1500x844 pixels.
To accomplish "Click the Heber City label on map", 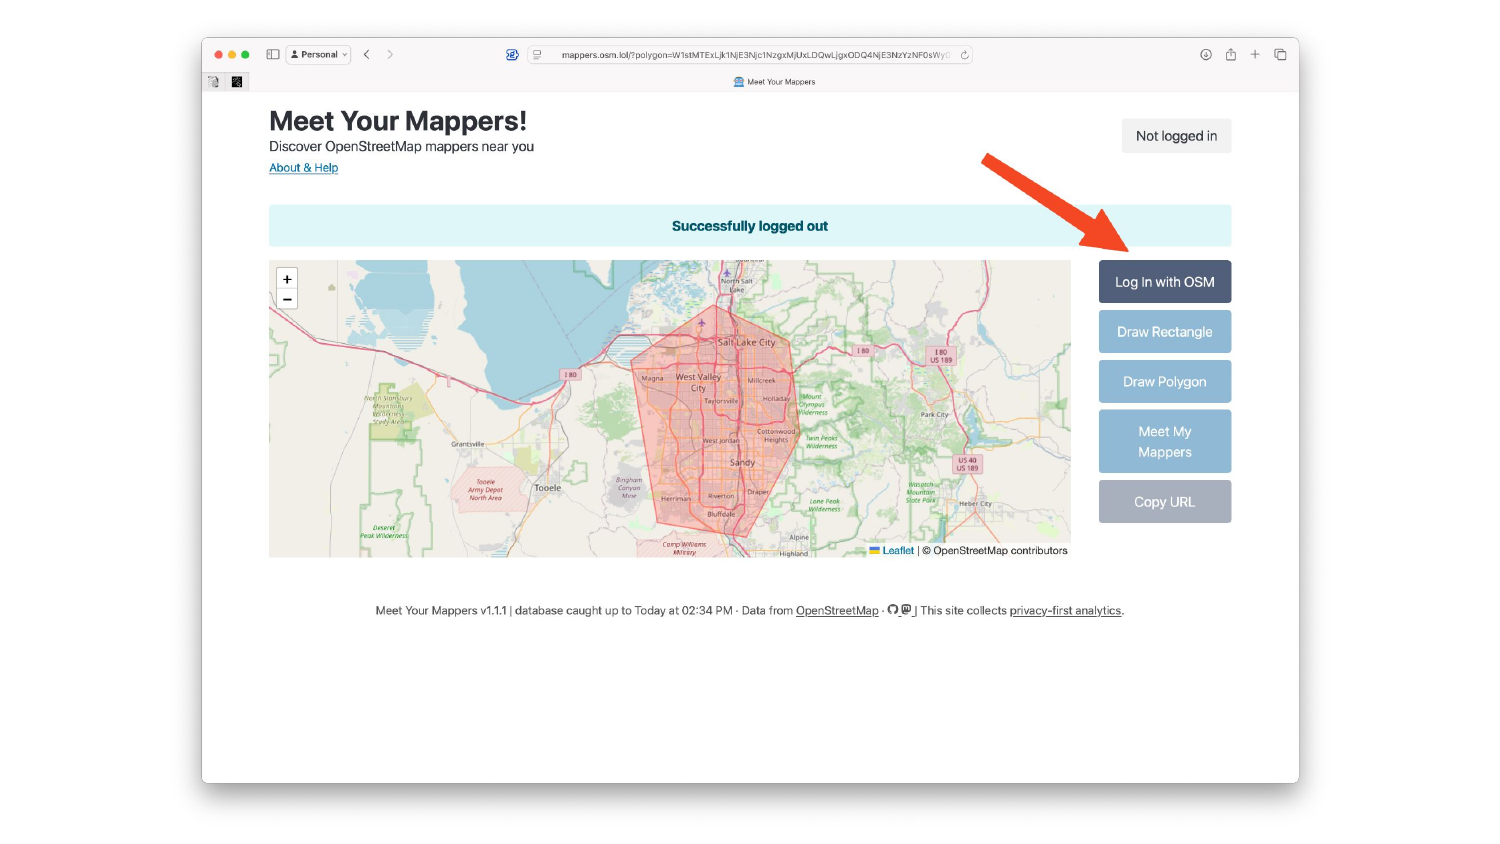I will pos(975,504).
